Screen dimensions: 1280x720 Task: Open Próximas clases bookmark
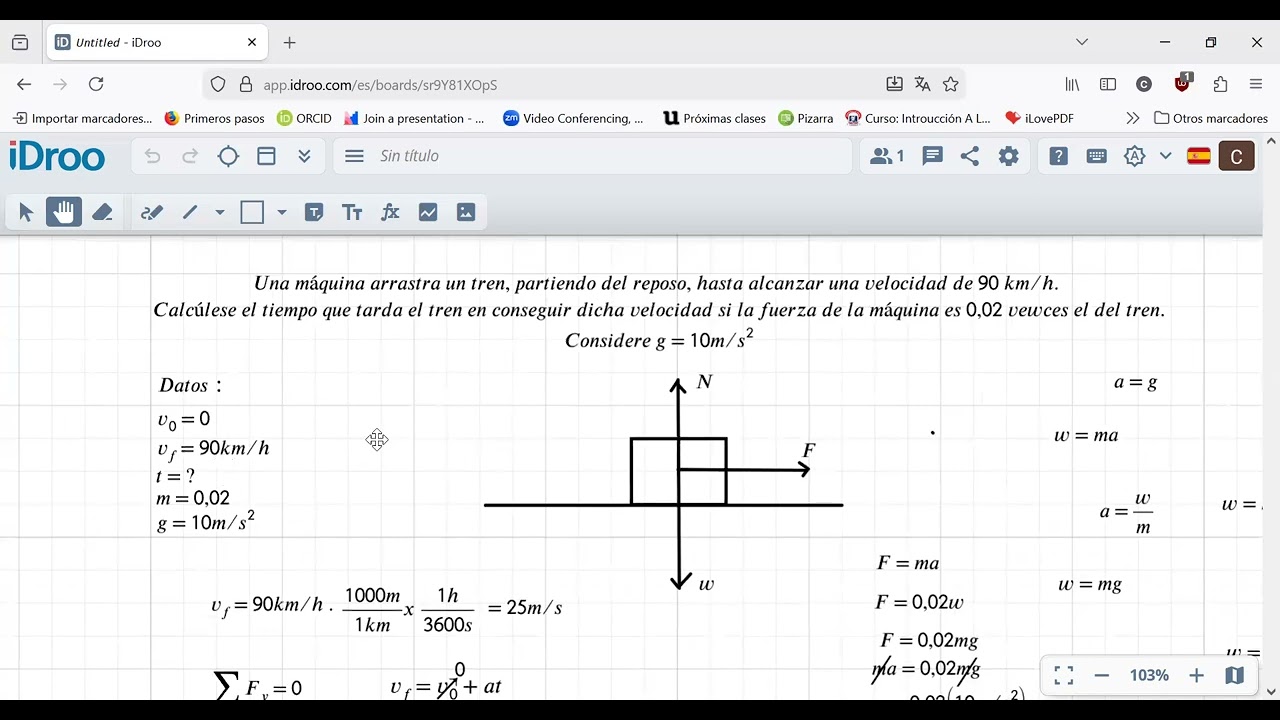click(x=715, y=118)
